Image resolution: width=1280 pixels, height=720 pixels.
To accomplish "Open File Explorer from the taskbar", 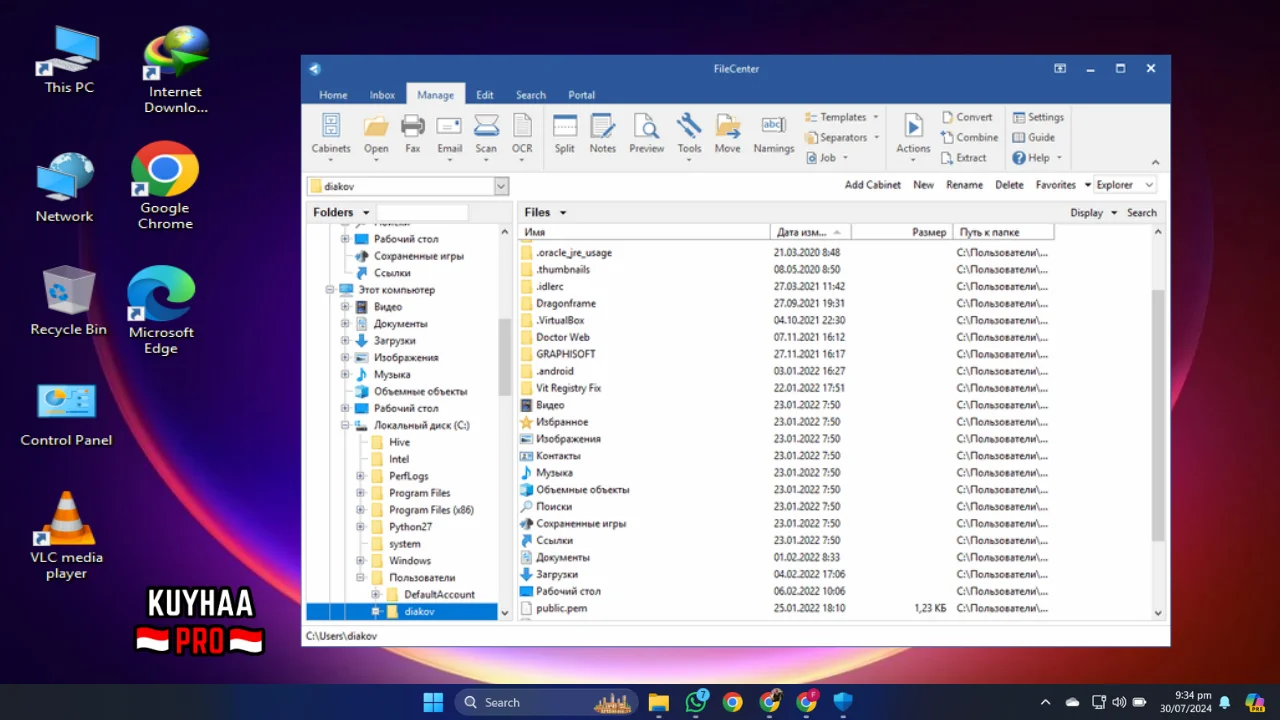I will coord(658,702).
